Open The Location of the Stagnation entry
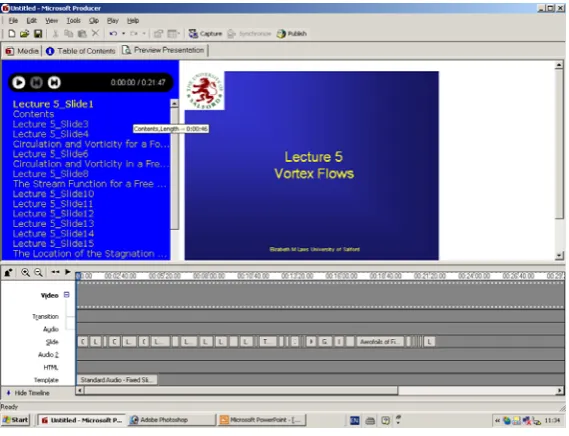 tap(90, 254)
